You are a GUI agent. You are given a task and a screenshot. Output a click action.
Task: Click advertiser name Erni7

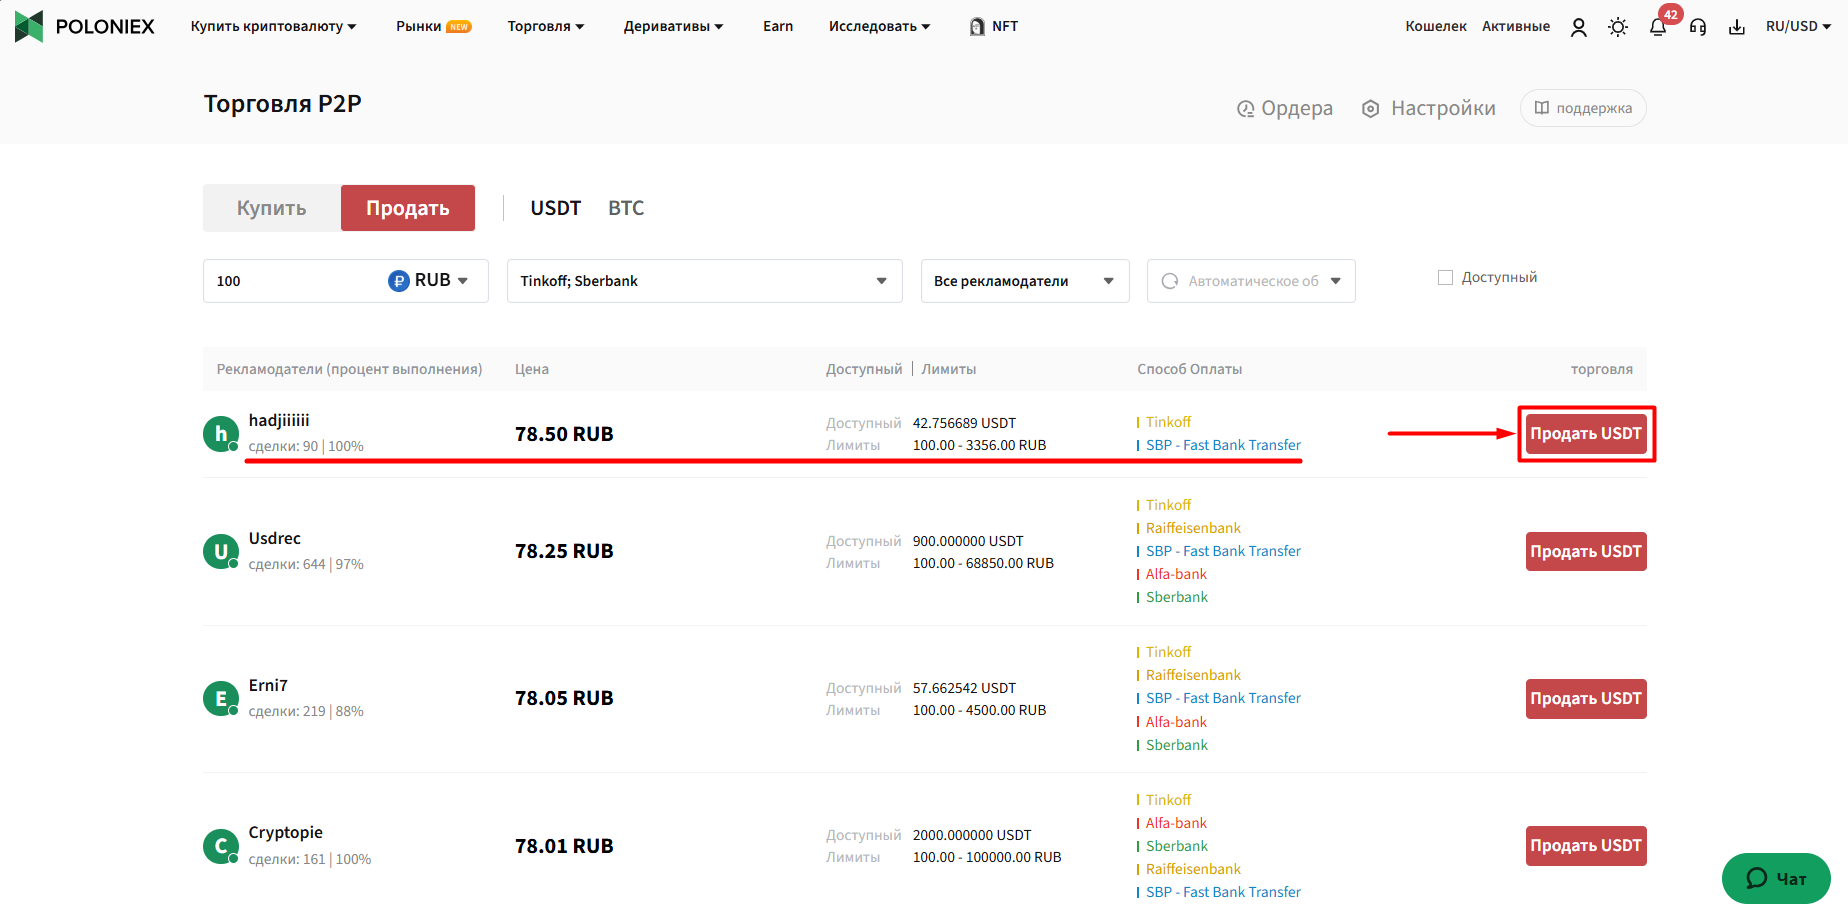pyautogui.click(x=268, y=685)
